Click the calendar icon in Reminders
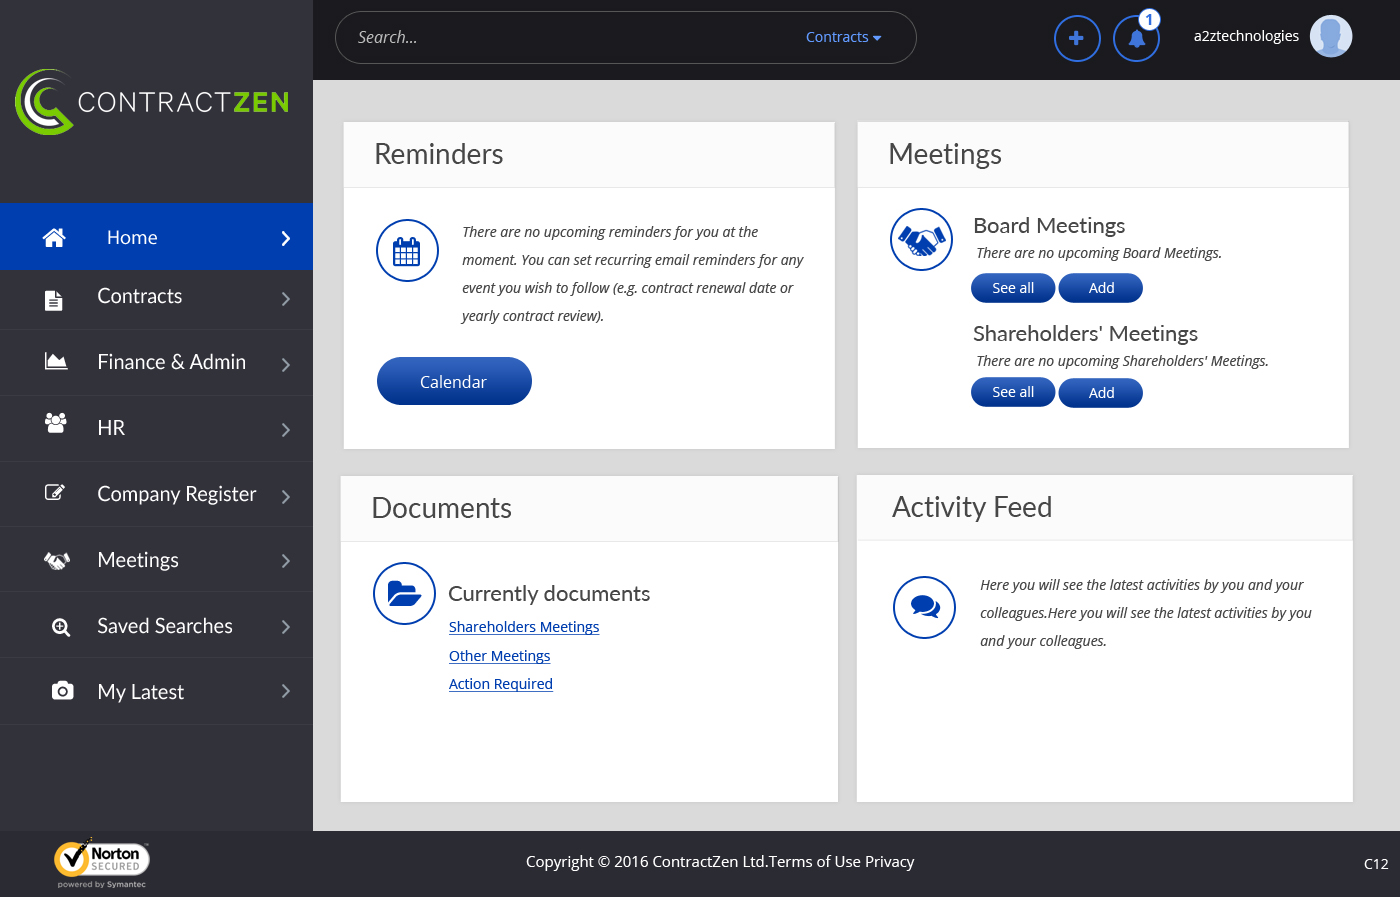The image size is (1400, 897). [407, 251]
